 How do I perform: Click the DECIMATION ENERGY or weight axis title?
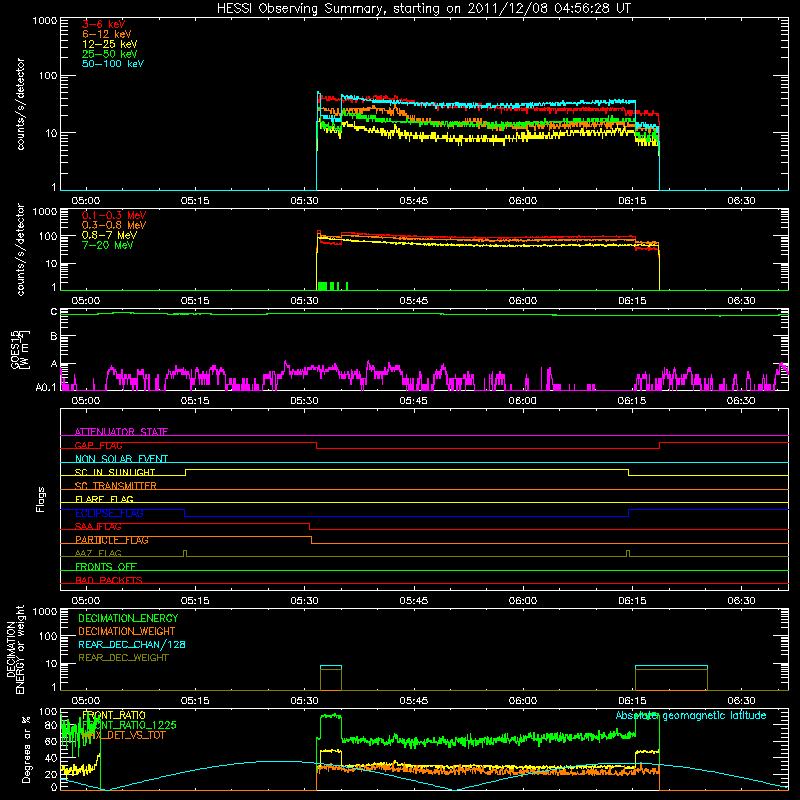click(x=15, y=649)
